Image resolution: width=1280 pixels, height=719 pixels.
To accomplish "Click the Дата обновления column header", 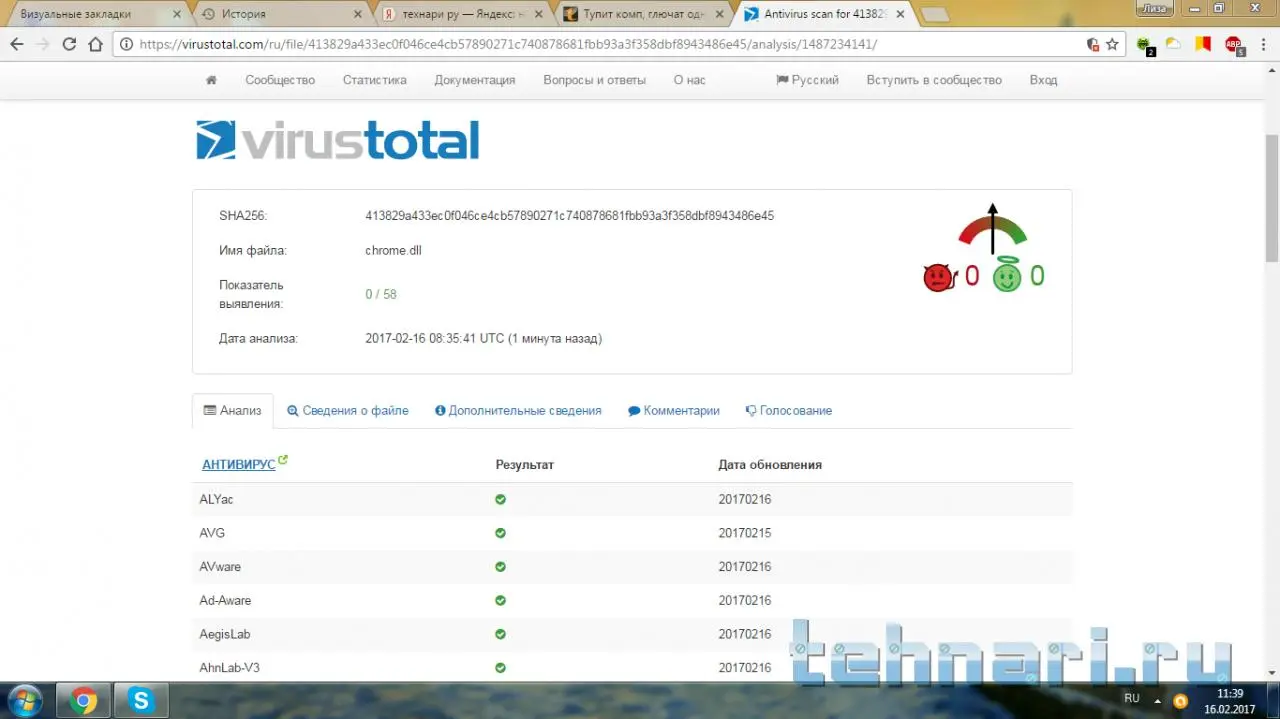I will [x=770, y=465].
